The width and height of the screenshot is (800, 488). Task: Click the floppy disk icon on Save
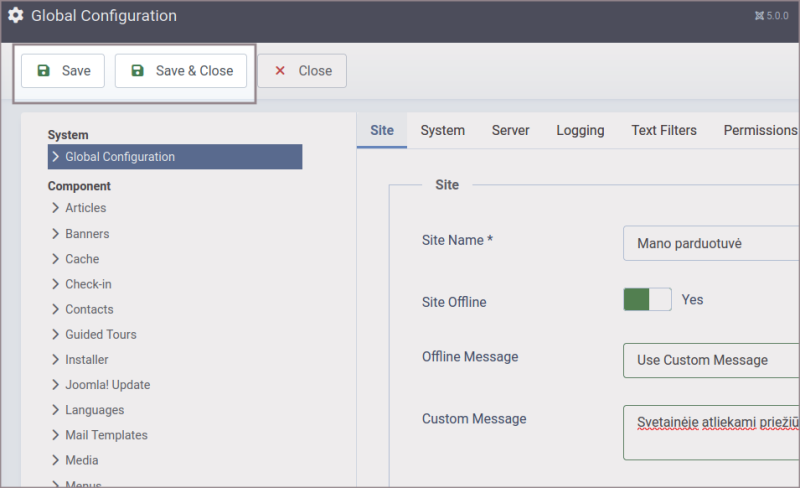pyautogui.click(x=44, y=70)
